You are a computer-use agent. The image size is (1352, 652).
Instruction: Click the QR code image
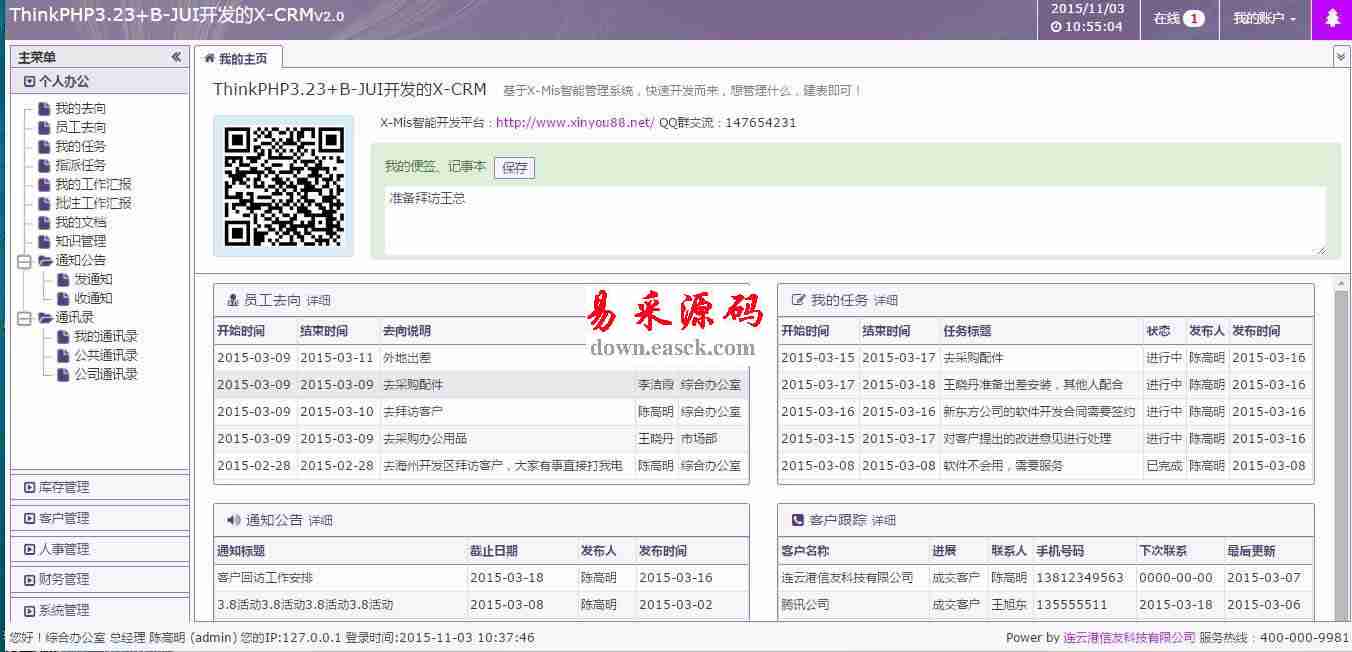[x=284, y=187]
